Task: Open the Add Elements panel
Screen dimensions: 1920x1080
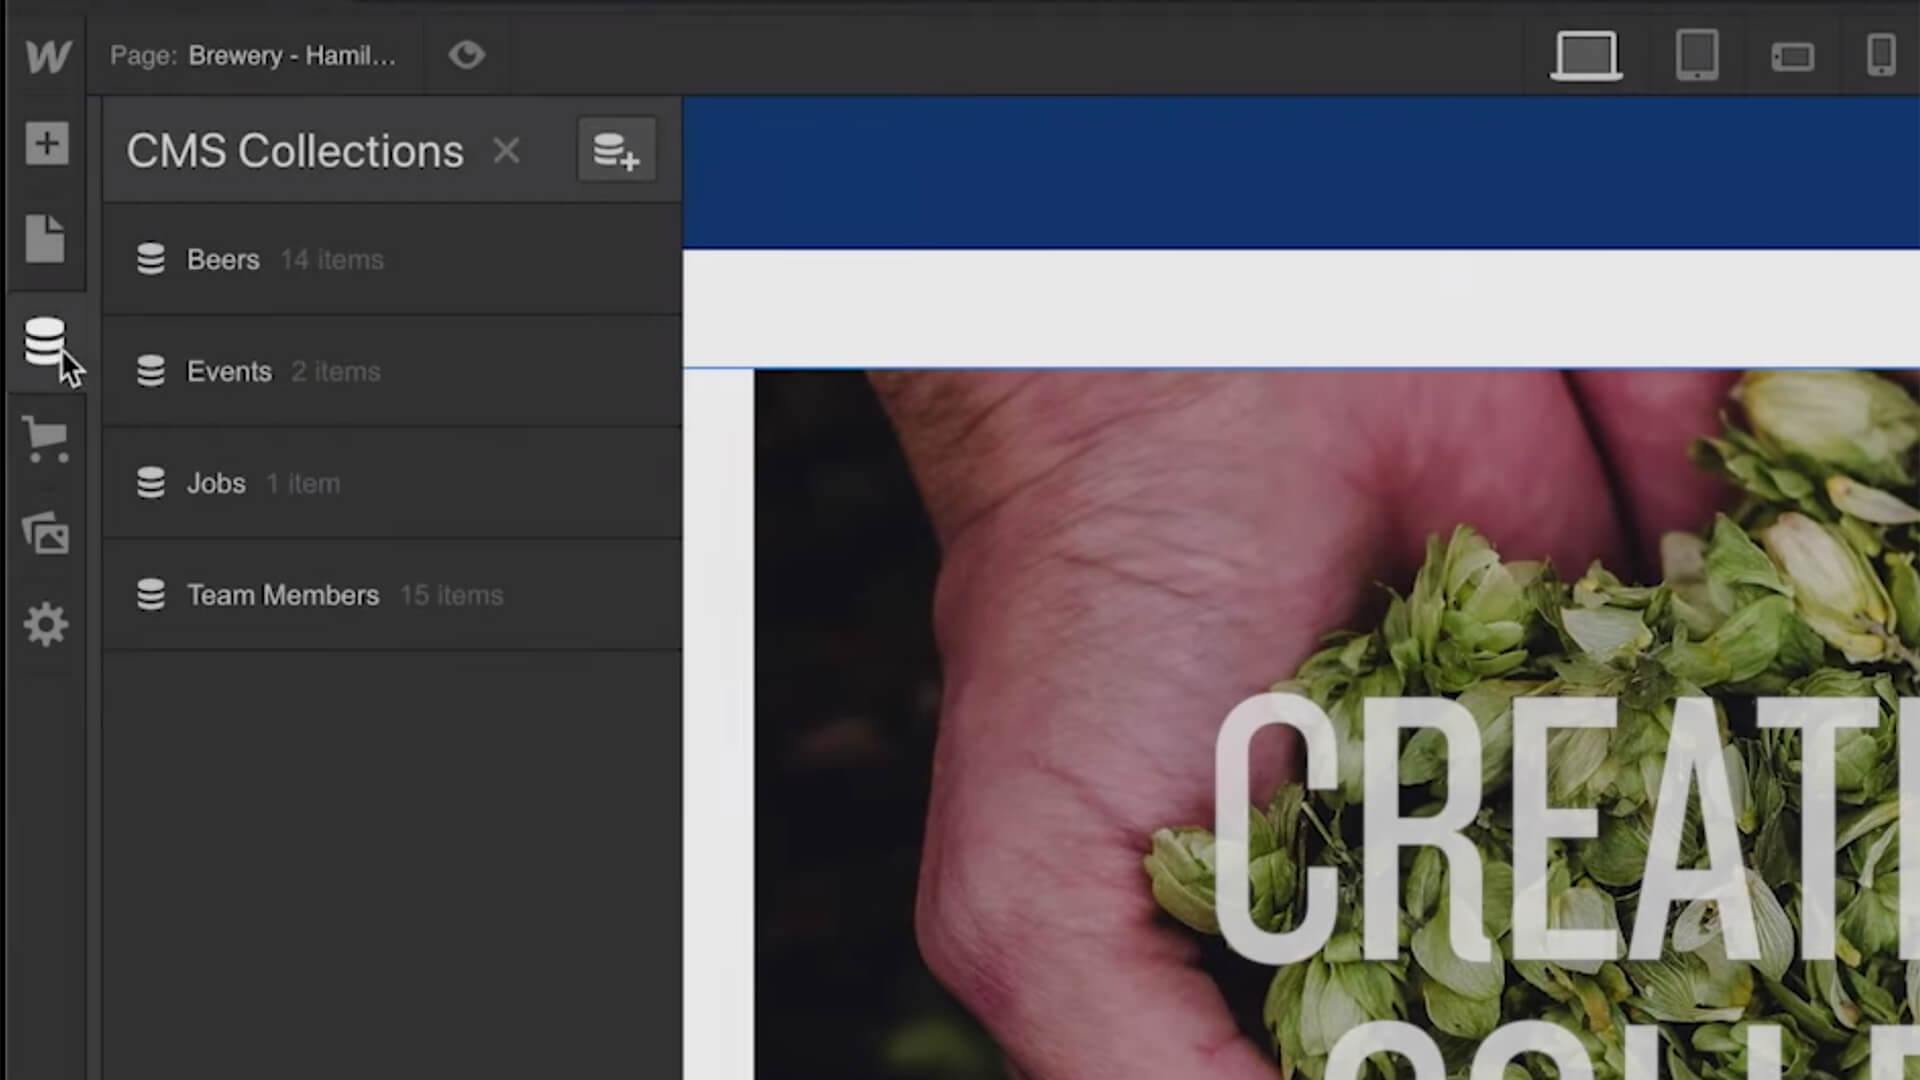Action: 47,143
